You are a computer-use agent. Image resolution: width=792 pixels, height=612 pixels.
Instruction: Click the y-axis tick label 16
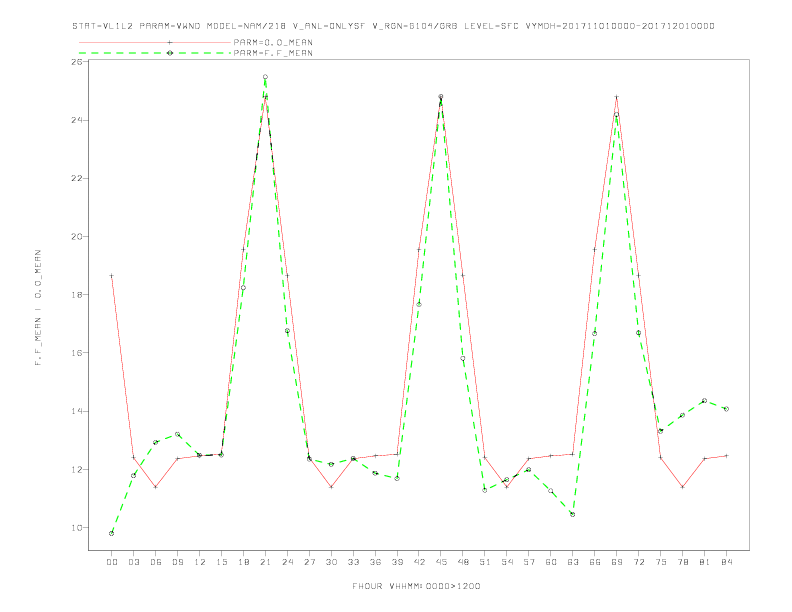tap(77, 352)
